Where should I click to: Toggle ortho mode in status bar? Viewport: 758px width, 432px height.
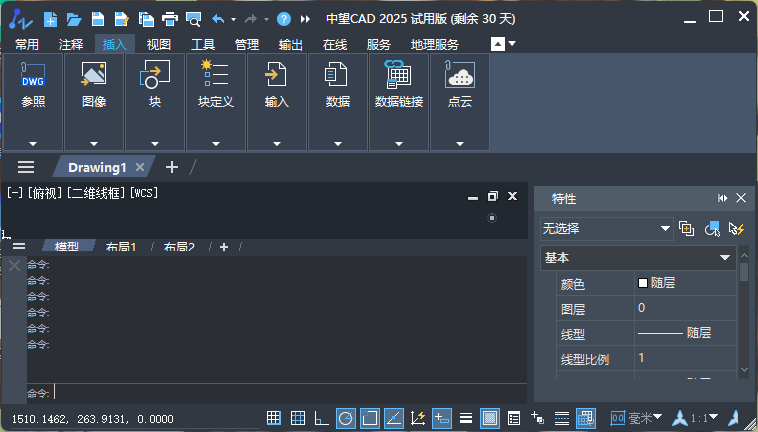pos(321,418)
